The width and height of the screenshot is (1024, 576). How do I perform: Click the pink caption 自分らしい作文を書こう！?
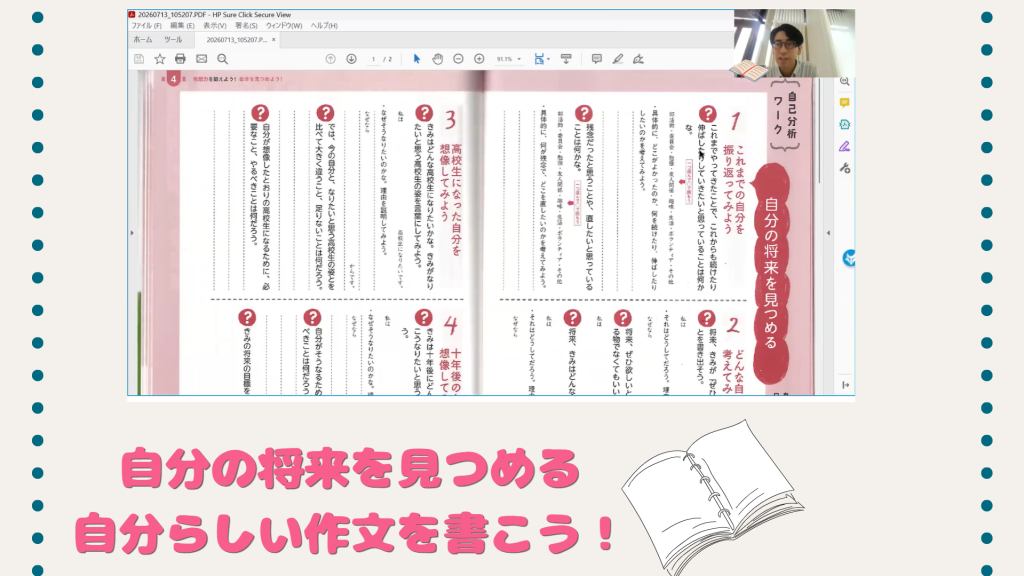(x=345, y=534)
